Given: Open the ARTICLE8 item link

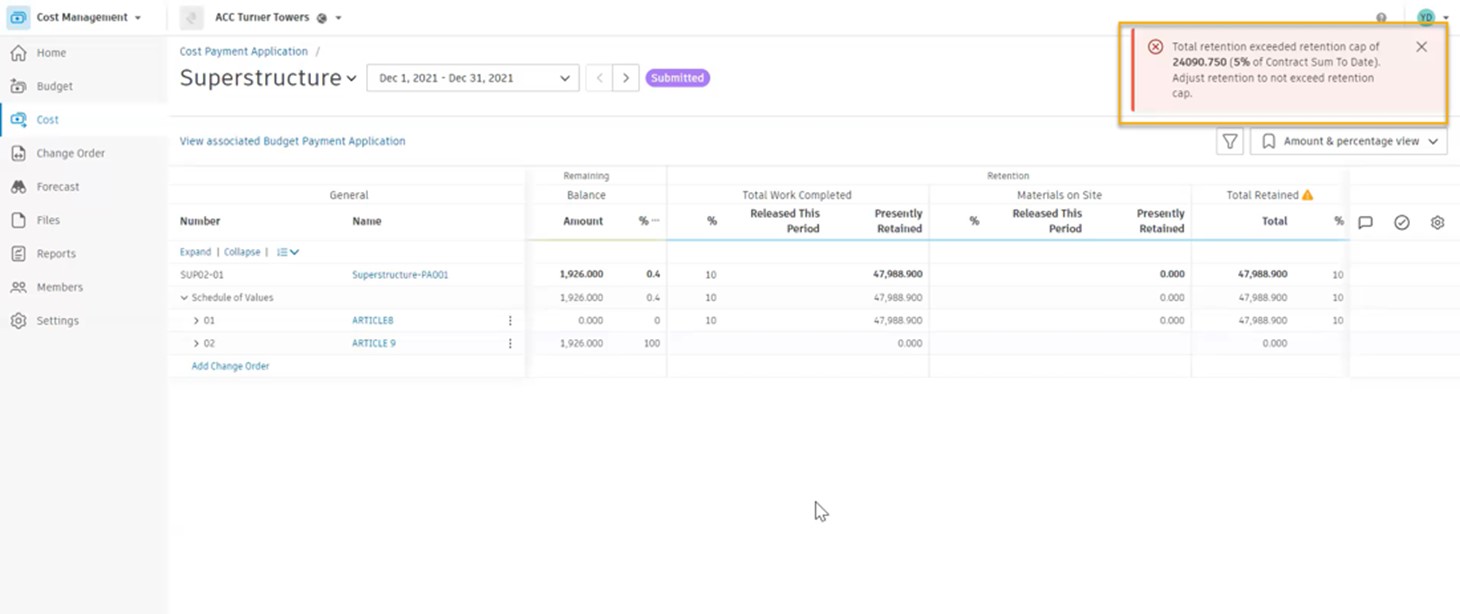Looking at the screenshot, I should tap(373, 321).
